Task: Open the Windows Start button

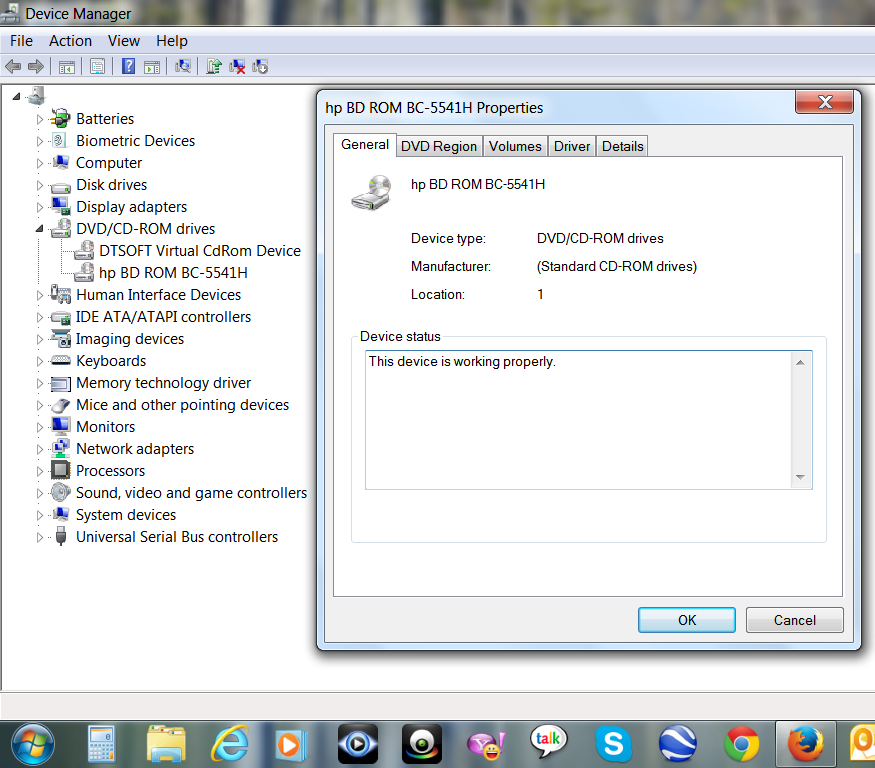Action: click(33, 744)
